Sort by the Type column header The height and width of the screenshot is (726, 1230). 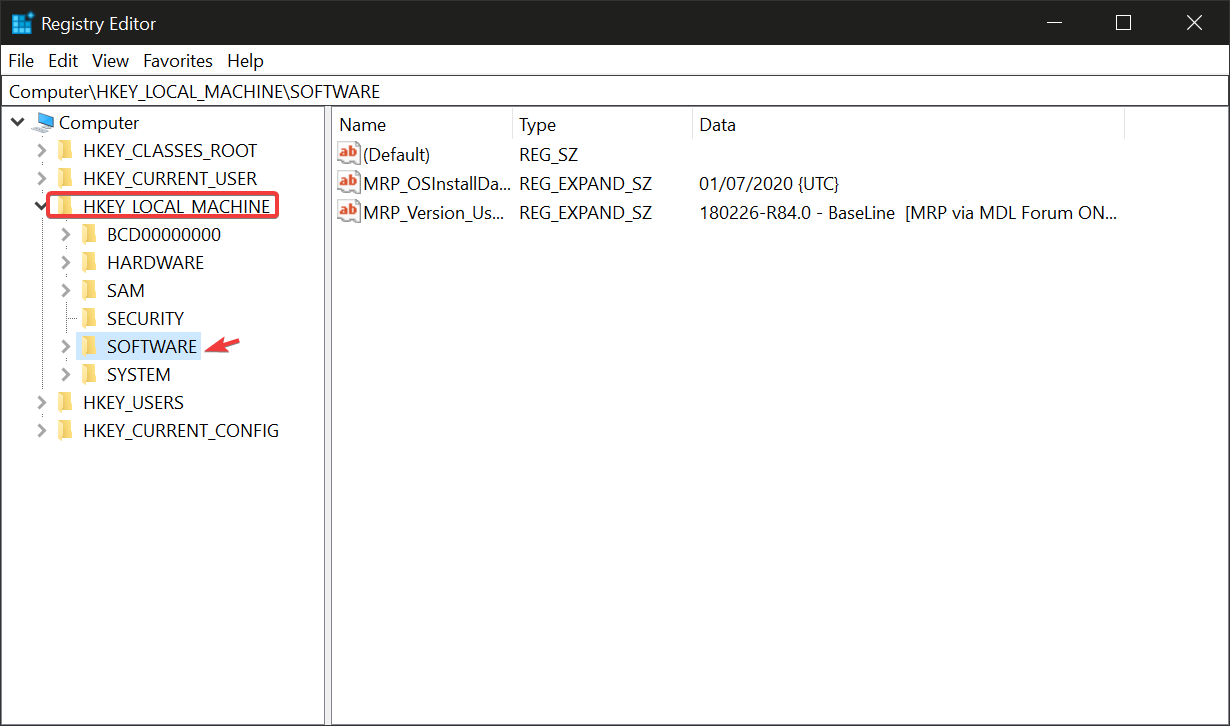tap(602, 125)
